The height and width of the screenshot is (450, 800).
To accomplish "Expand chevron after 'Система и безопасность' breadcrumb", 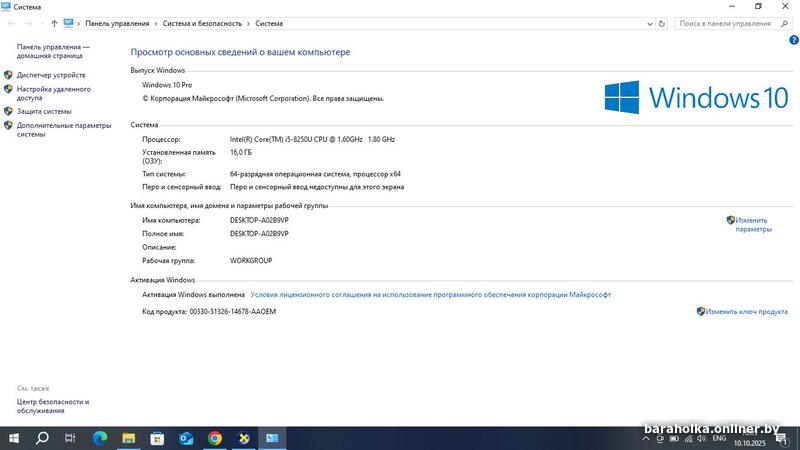I will pos(248,23).
